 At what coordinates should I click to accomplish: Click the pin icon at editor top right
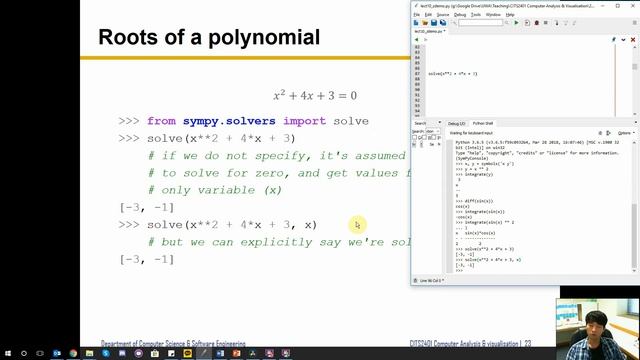click(x=613, y=40)
